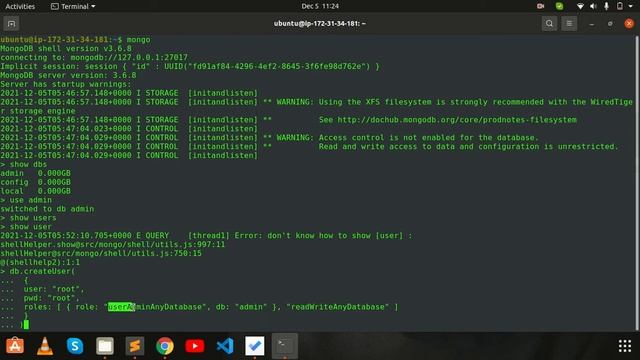Click the "db.createUser(" command line
The width and height of the screenshot is (640, 360).
(x=38, y=271)
